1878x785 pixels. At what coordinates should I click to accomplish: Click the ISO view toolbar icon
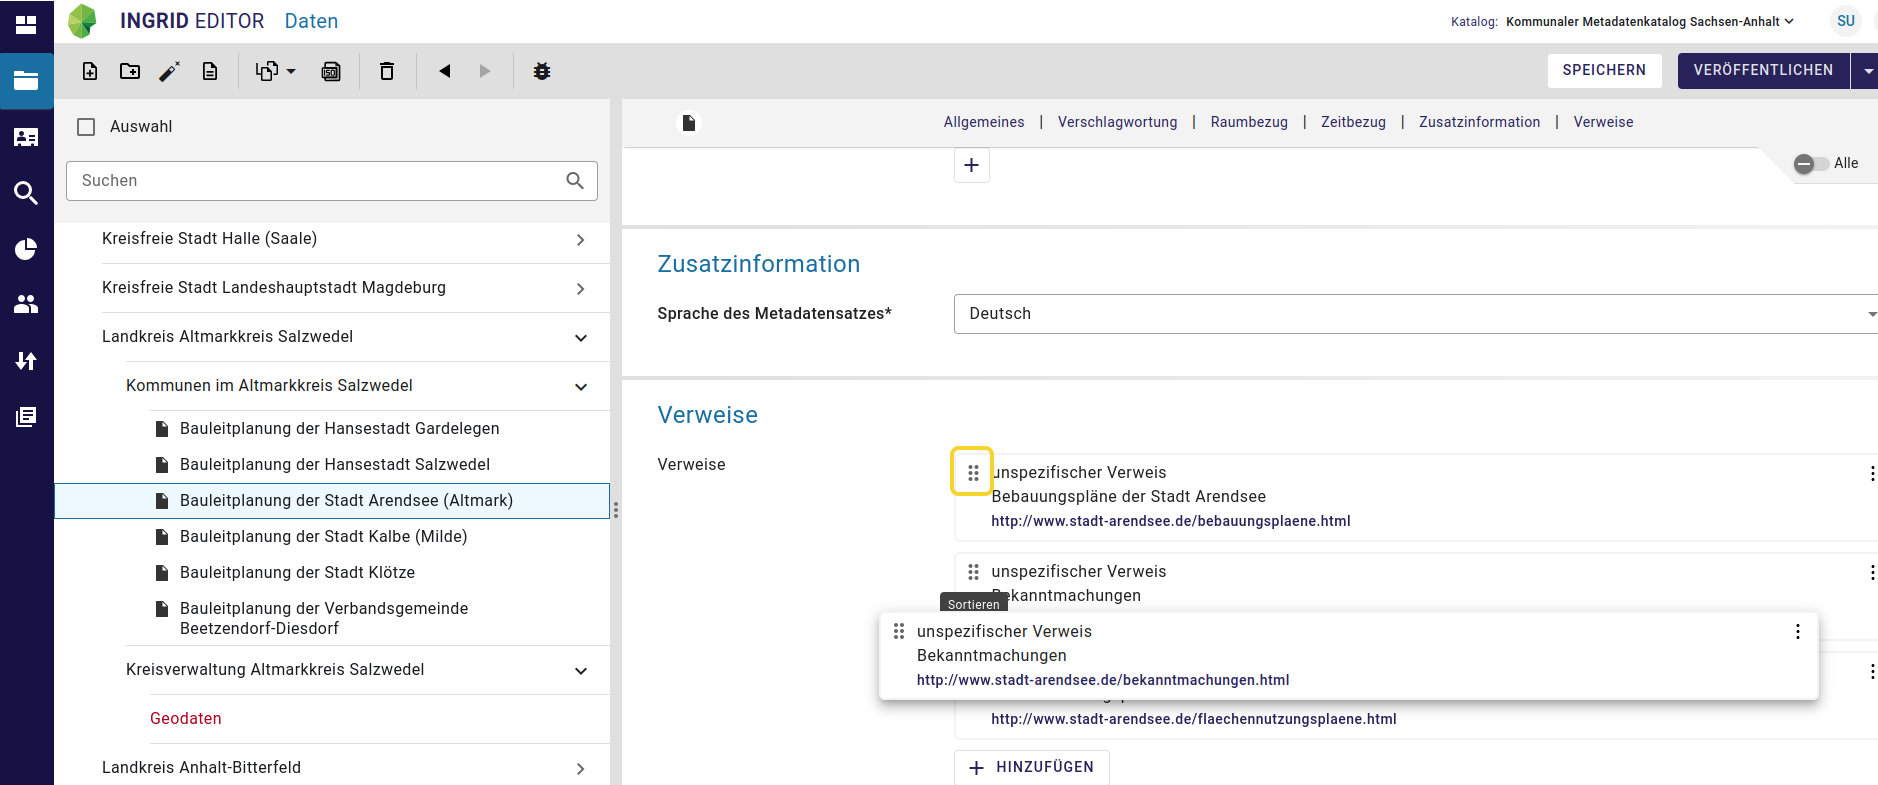point(331,71)
